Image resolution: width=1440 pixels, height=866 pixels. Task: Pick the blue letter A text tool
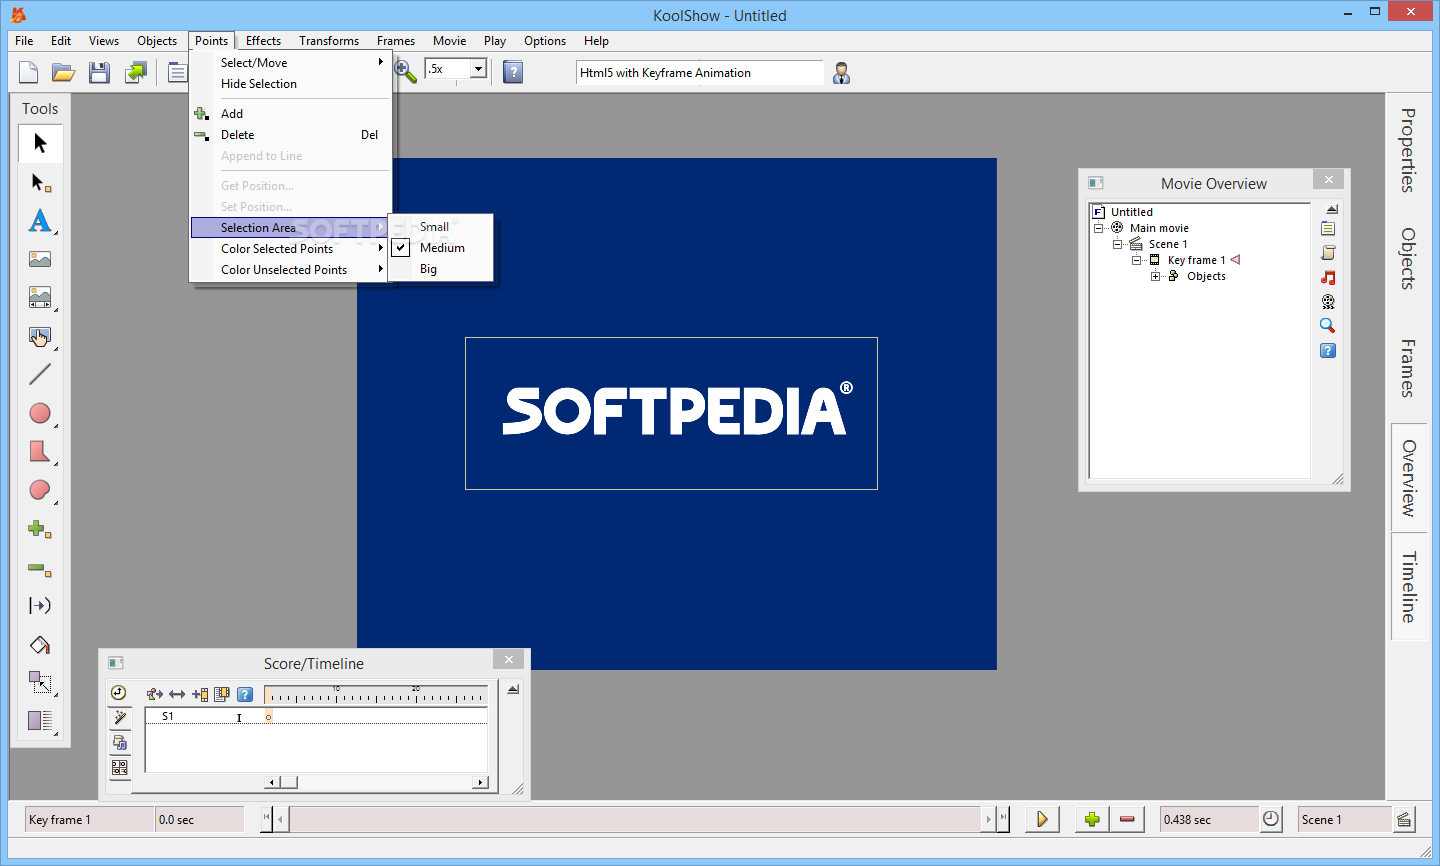tap(40, 221)
